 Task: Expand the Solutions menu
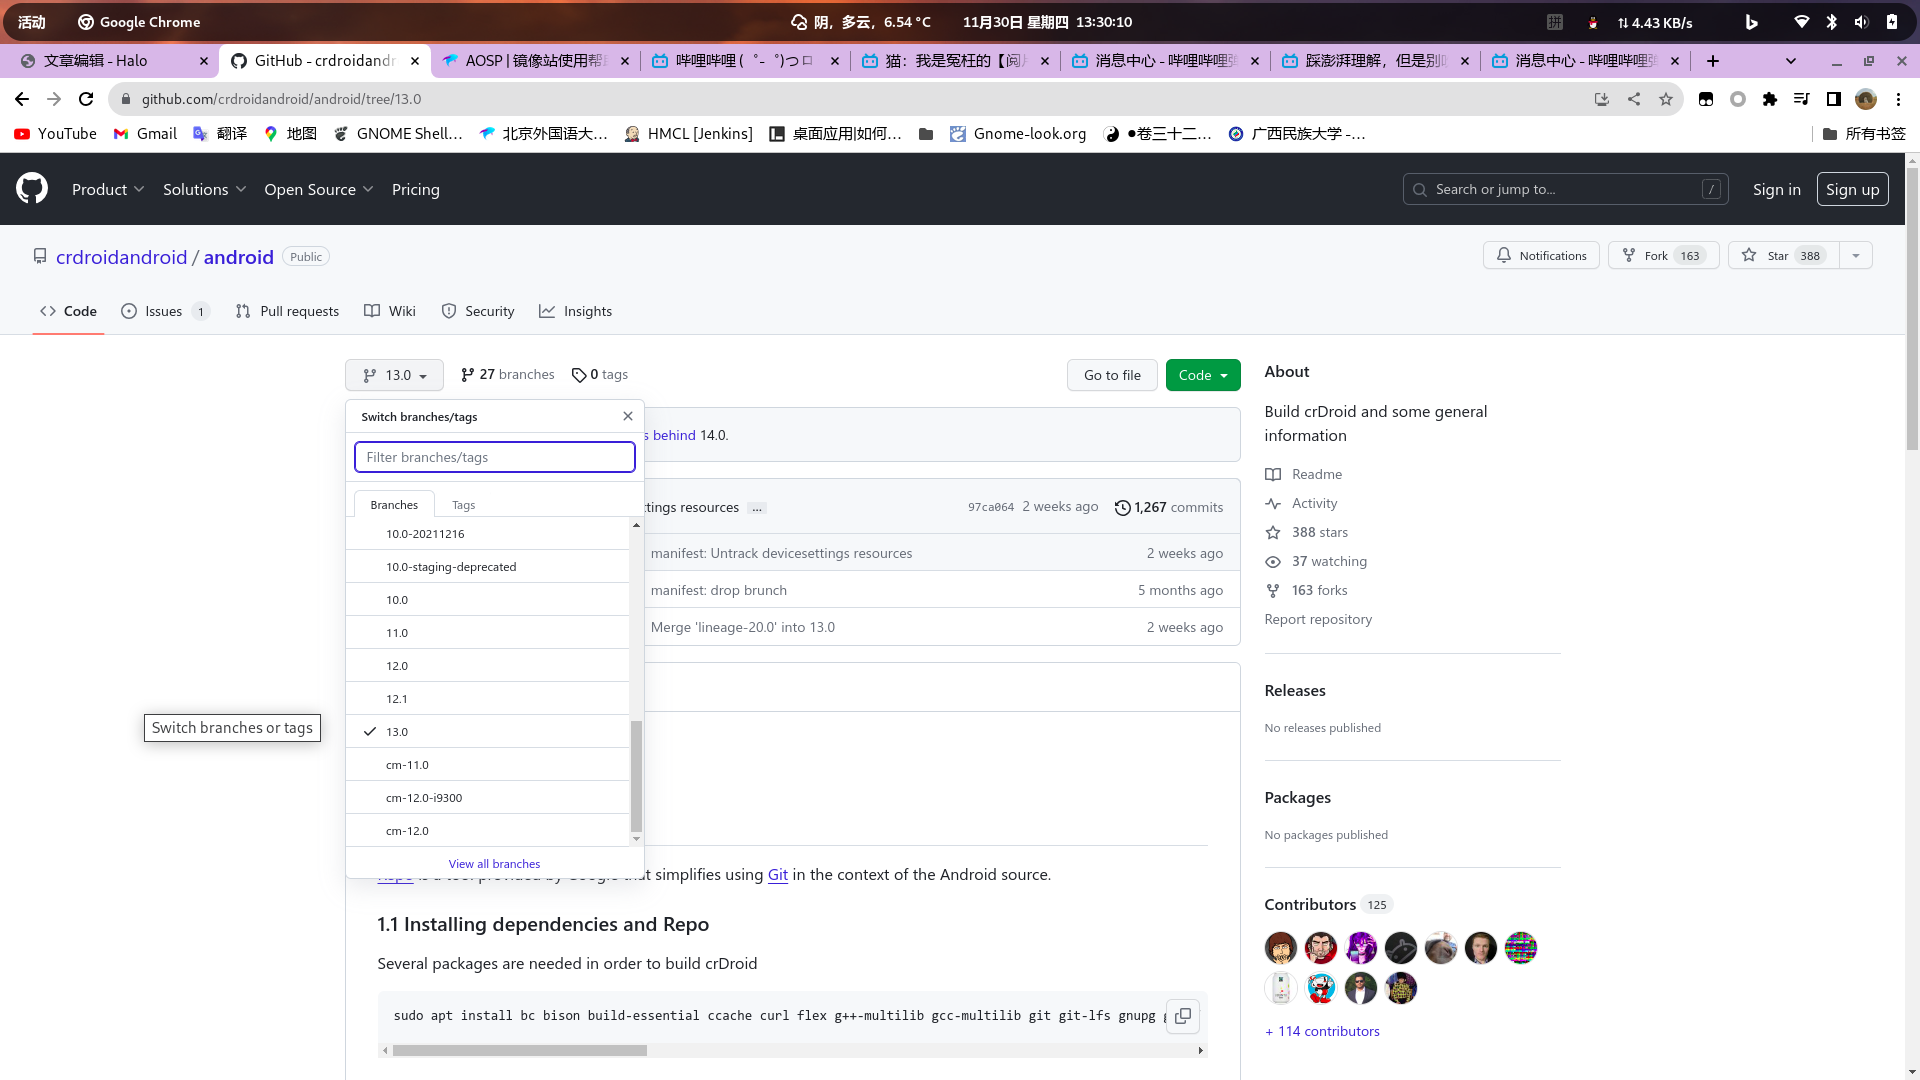pos(204,189)
